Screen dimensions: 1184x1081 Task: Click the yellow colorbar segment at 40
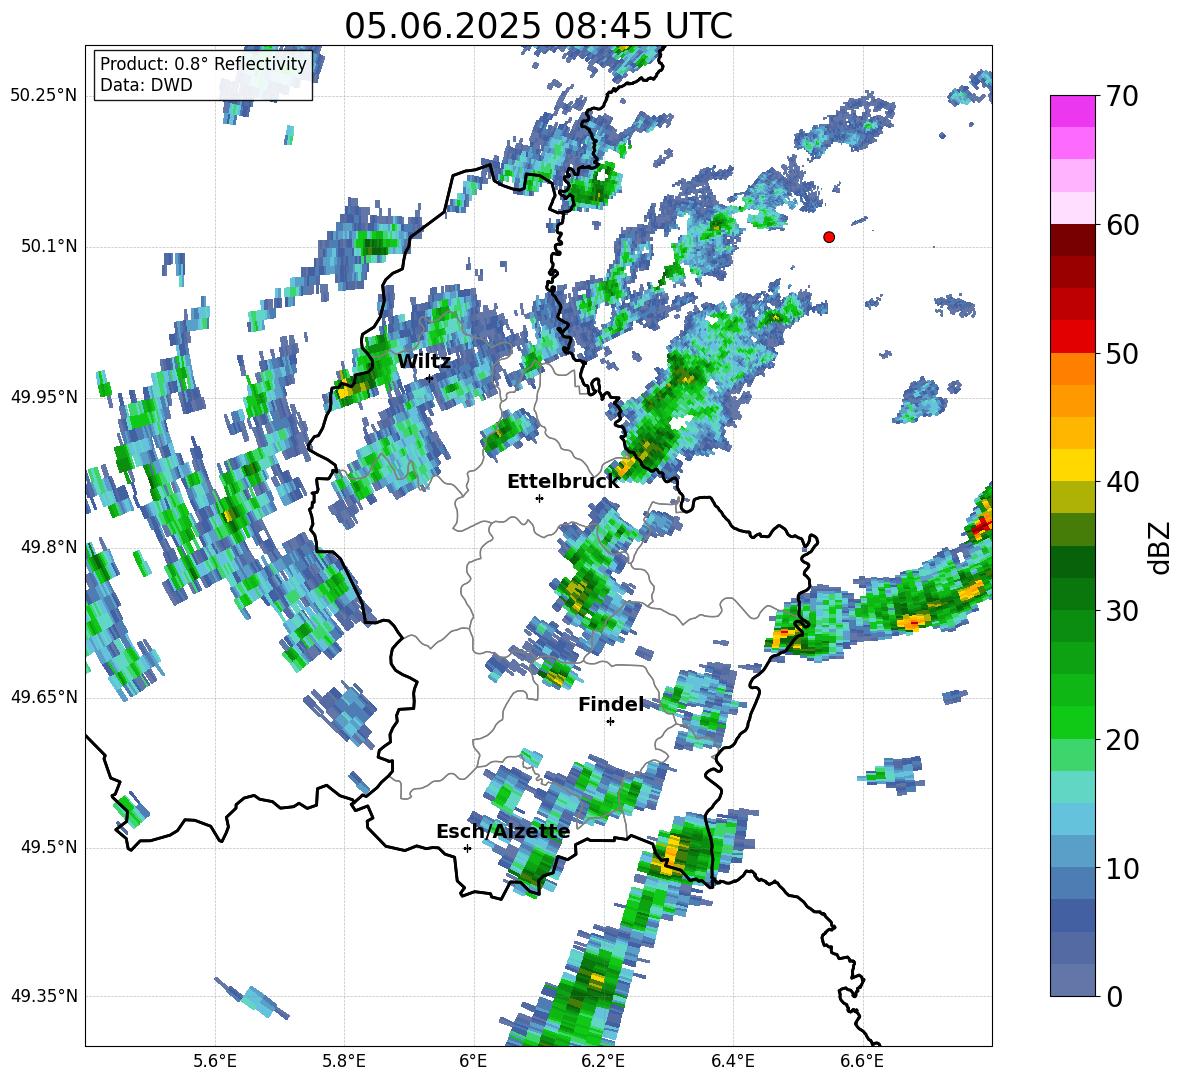1072,466
